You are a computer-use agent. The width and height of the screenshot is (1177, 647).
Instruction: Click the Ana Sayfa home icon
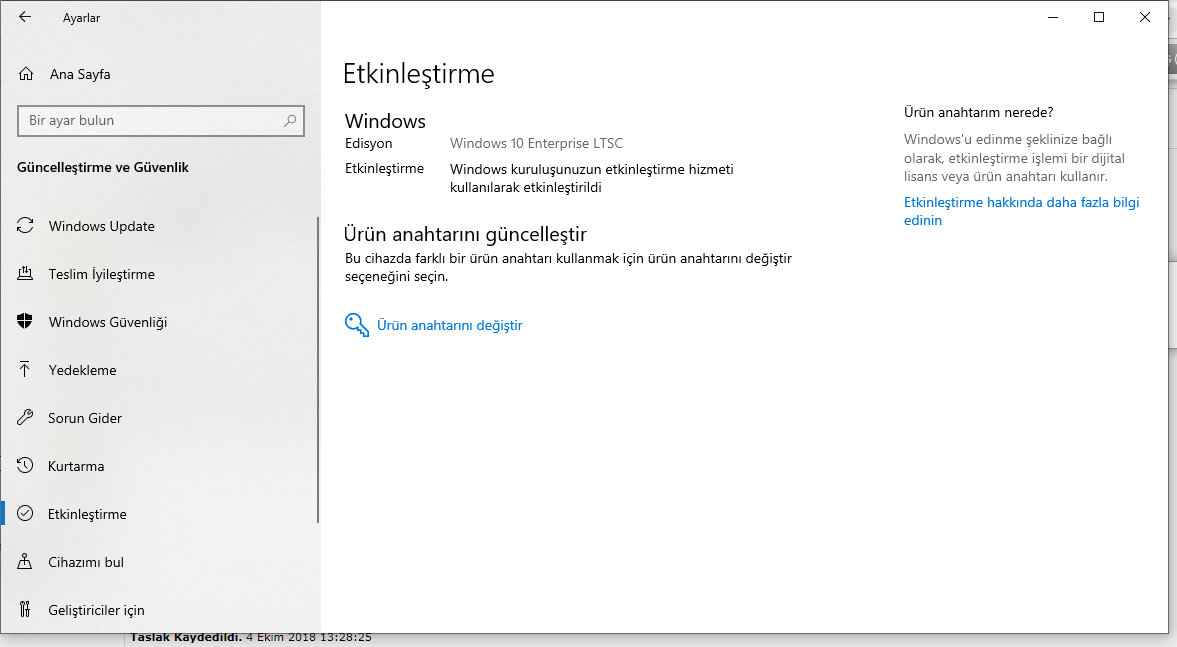[26, 74]
